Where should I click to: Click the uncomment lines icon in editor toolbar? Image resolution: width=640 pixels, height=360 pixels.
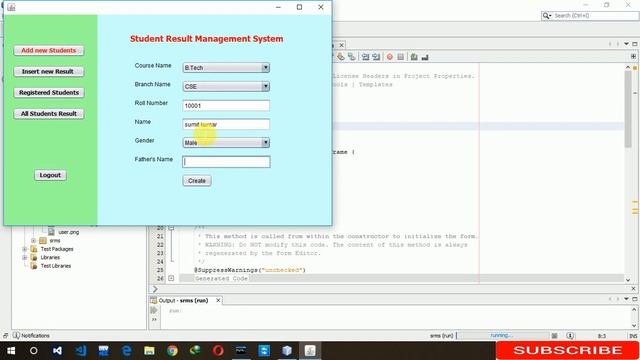pos(425,57)
